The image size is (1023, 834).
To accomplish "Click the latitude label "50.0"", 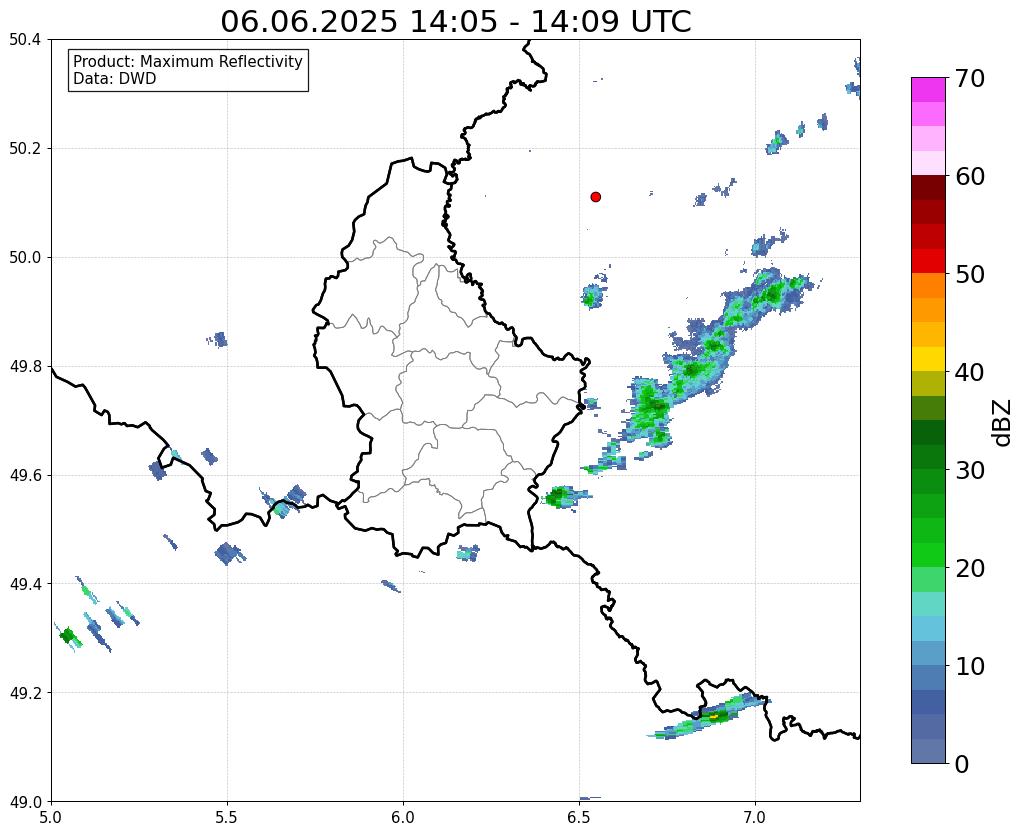I will coord(25,257).
